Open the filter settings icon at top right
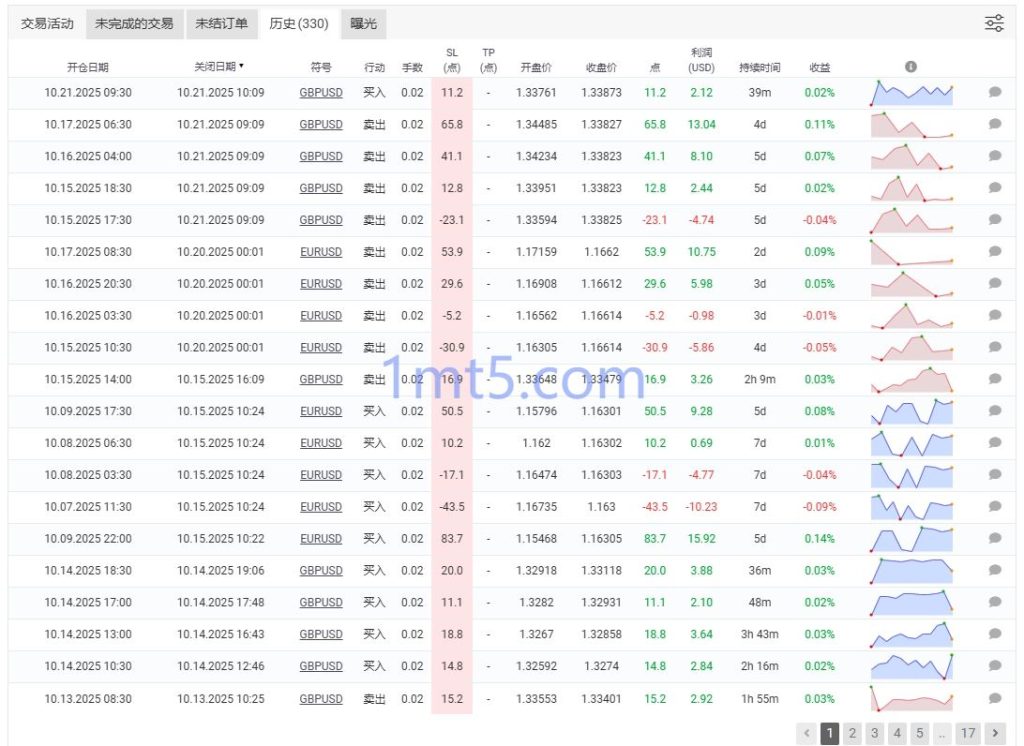This screenshot has width=1024, height=746. click(x=994, y=22)
